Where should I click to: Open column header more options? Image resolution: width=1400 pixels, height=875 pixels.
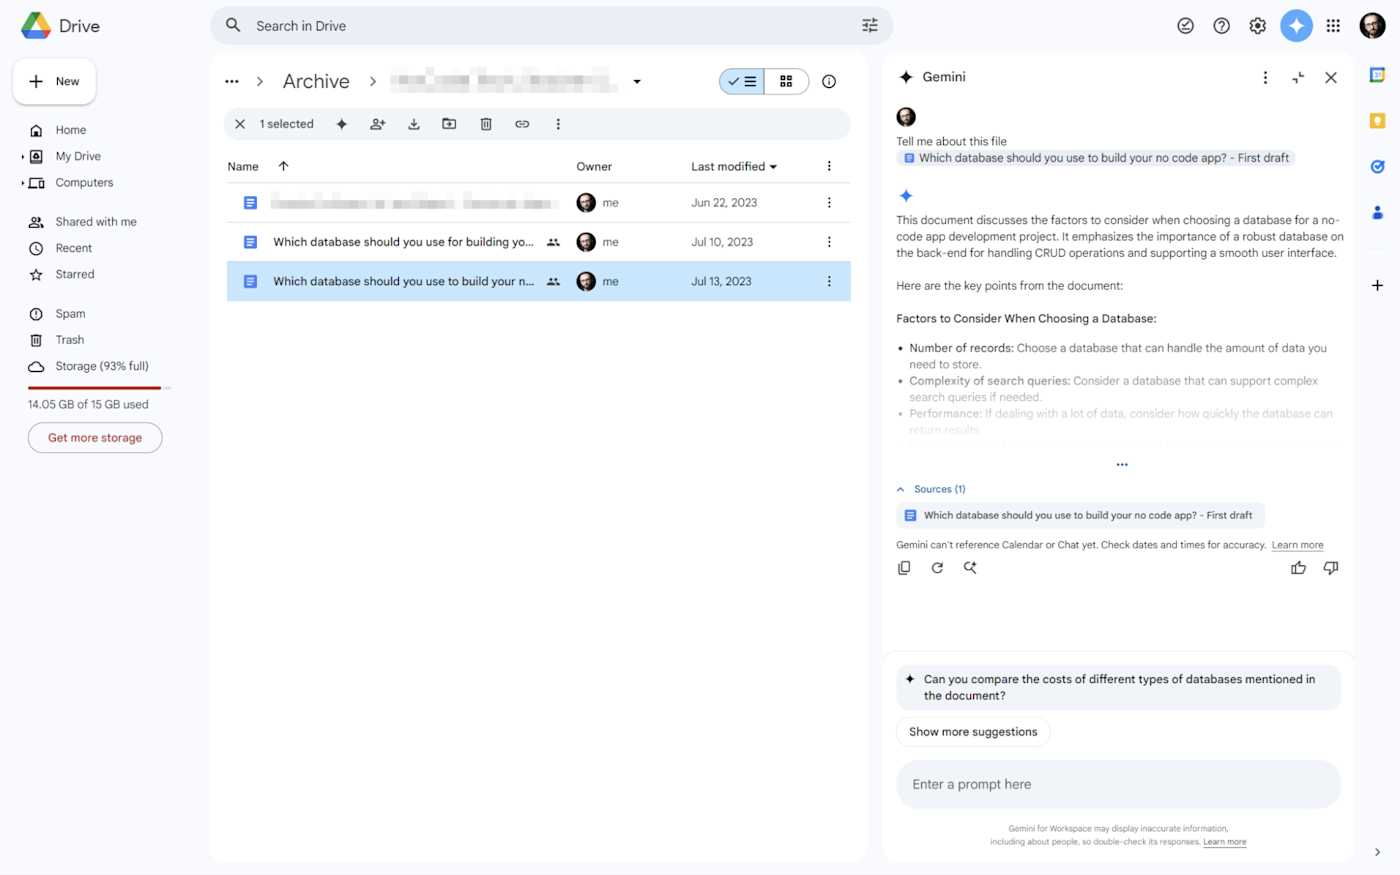(829, 166)
